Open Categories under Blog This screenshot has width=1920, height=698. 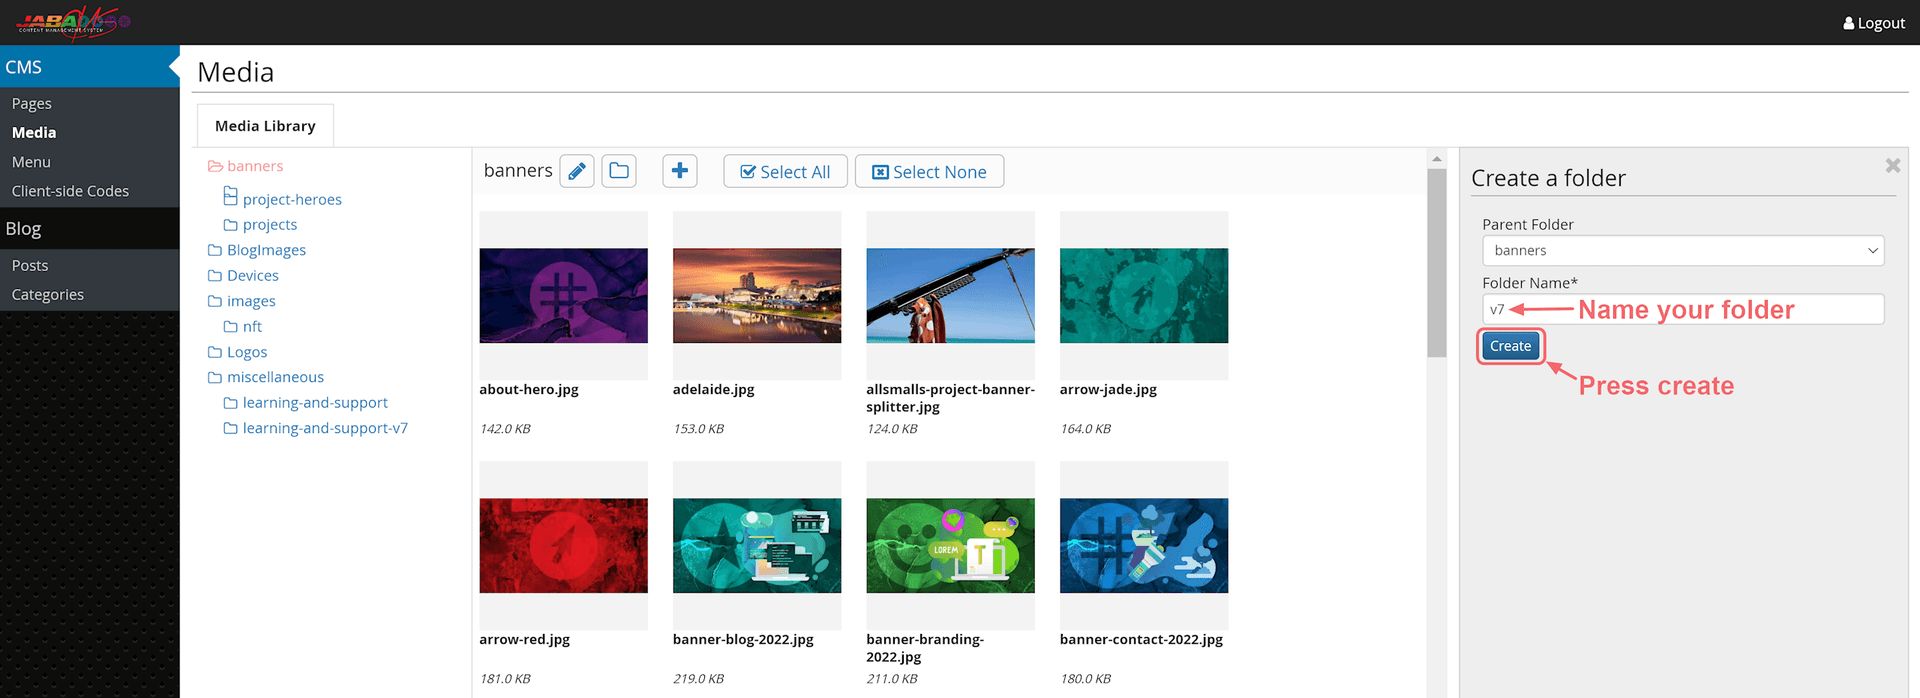point(48,294)
